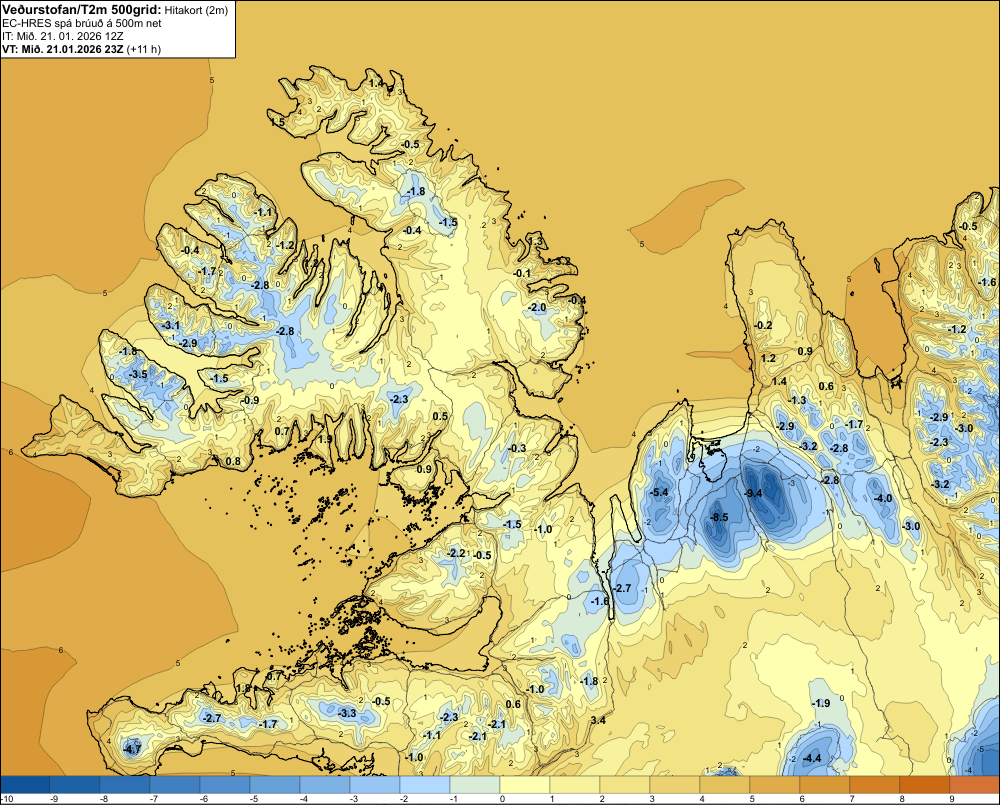This screenshot has width=1000, height=805.
Task: Click the 0.8 temperature value on map
Action: [x=233, y=461]
